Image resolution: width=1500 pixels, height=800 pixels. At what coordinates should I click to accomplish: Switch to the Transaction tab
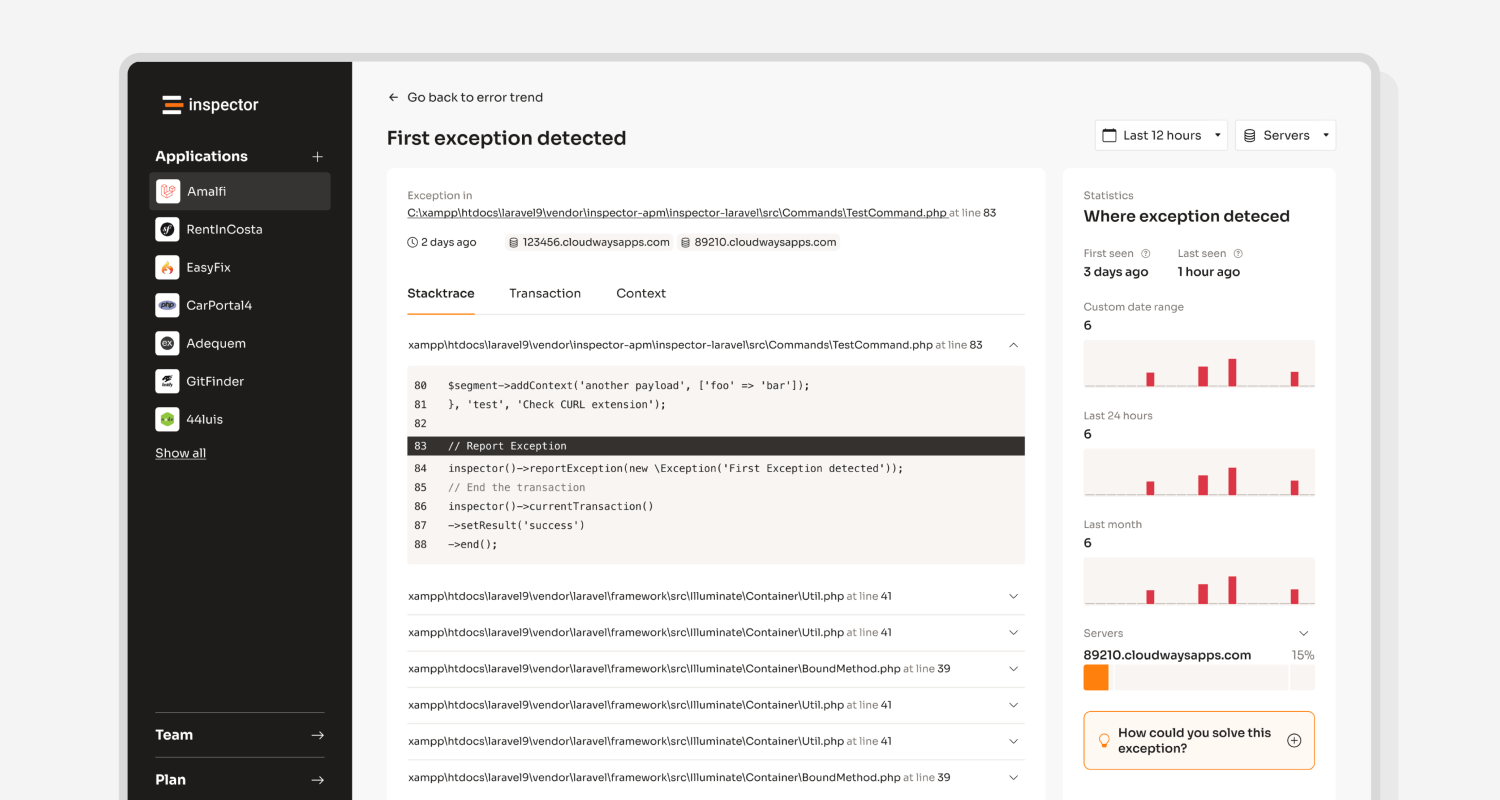click(x=545, y=293)
